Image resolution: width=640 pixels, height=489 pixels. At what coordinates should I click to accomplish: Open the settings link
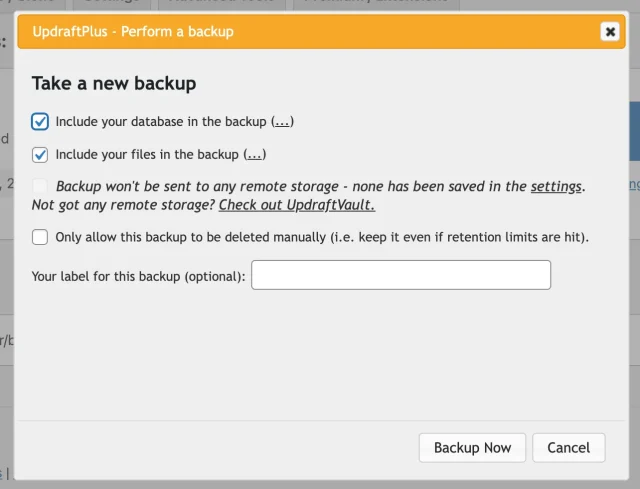pos(556,187)
